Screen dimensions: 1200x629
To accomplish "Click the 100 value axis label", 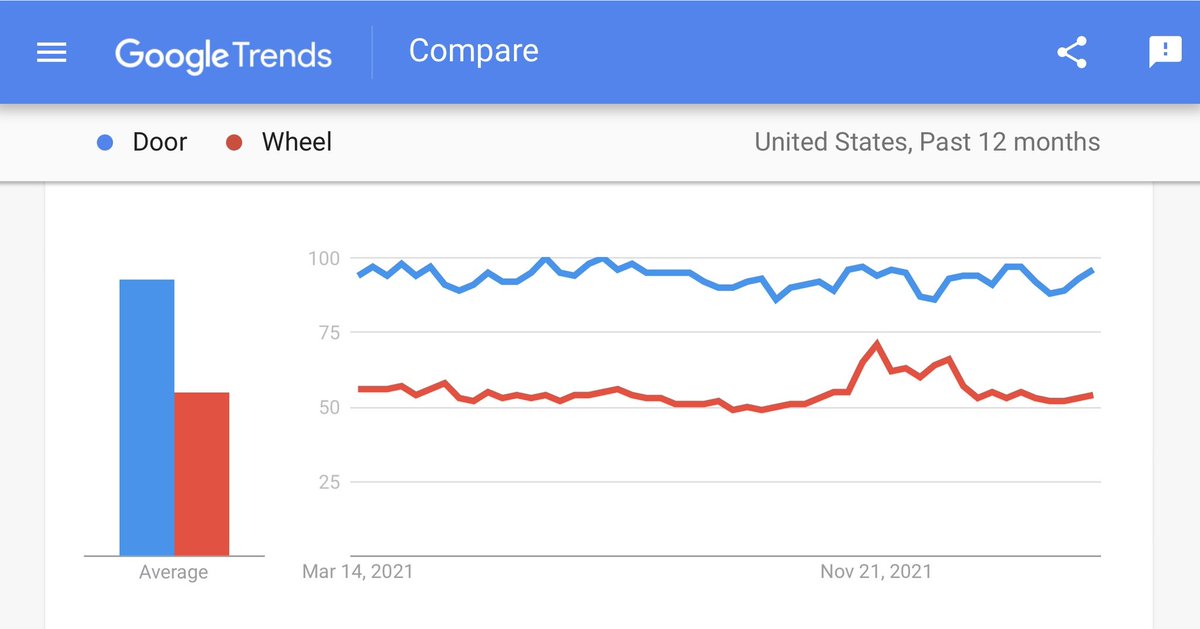I will tap(323, 259).
